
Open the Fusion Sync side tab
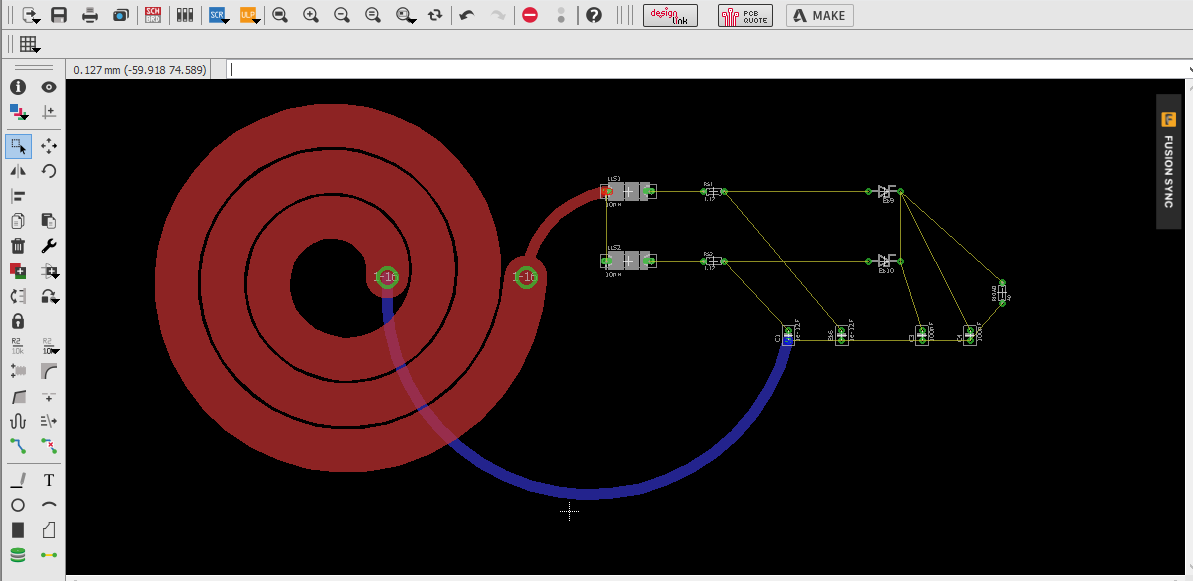click(x=1168, y=162)
